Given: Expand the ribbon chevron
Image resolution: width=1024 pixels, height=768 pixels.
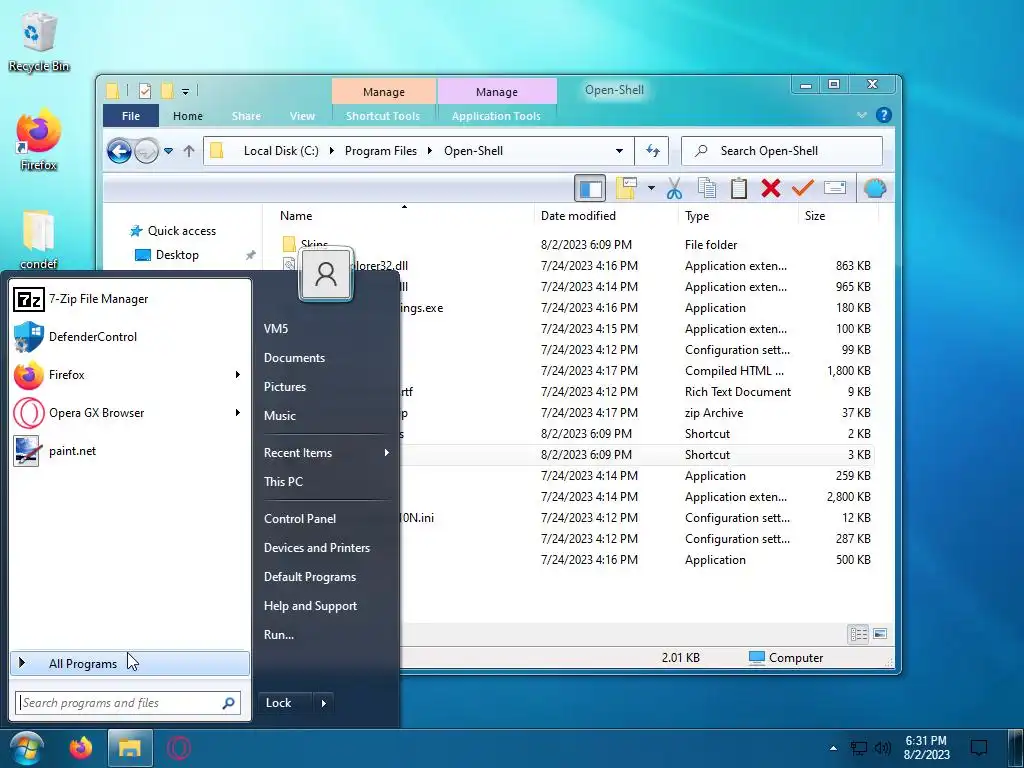Looking at the screenshot, I should coord(861,116).
